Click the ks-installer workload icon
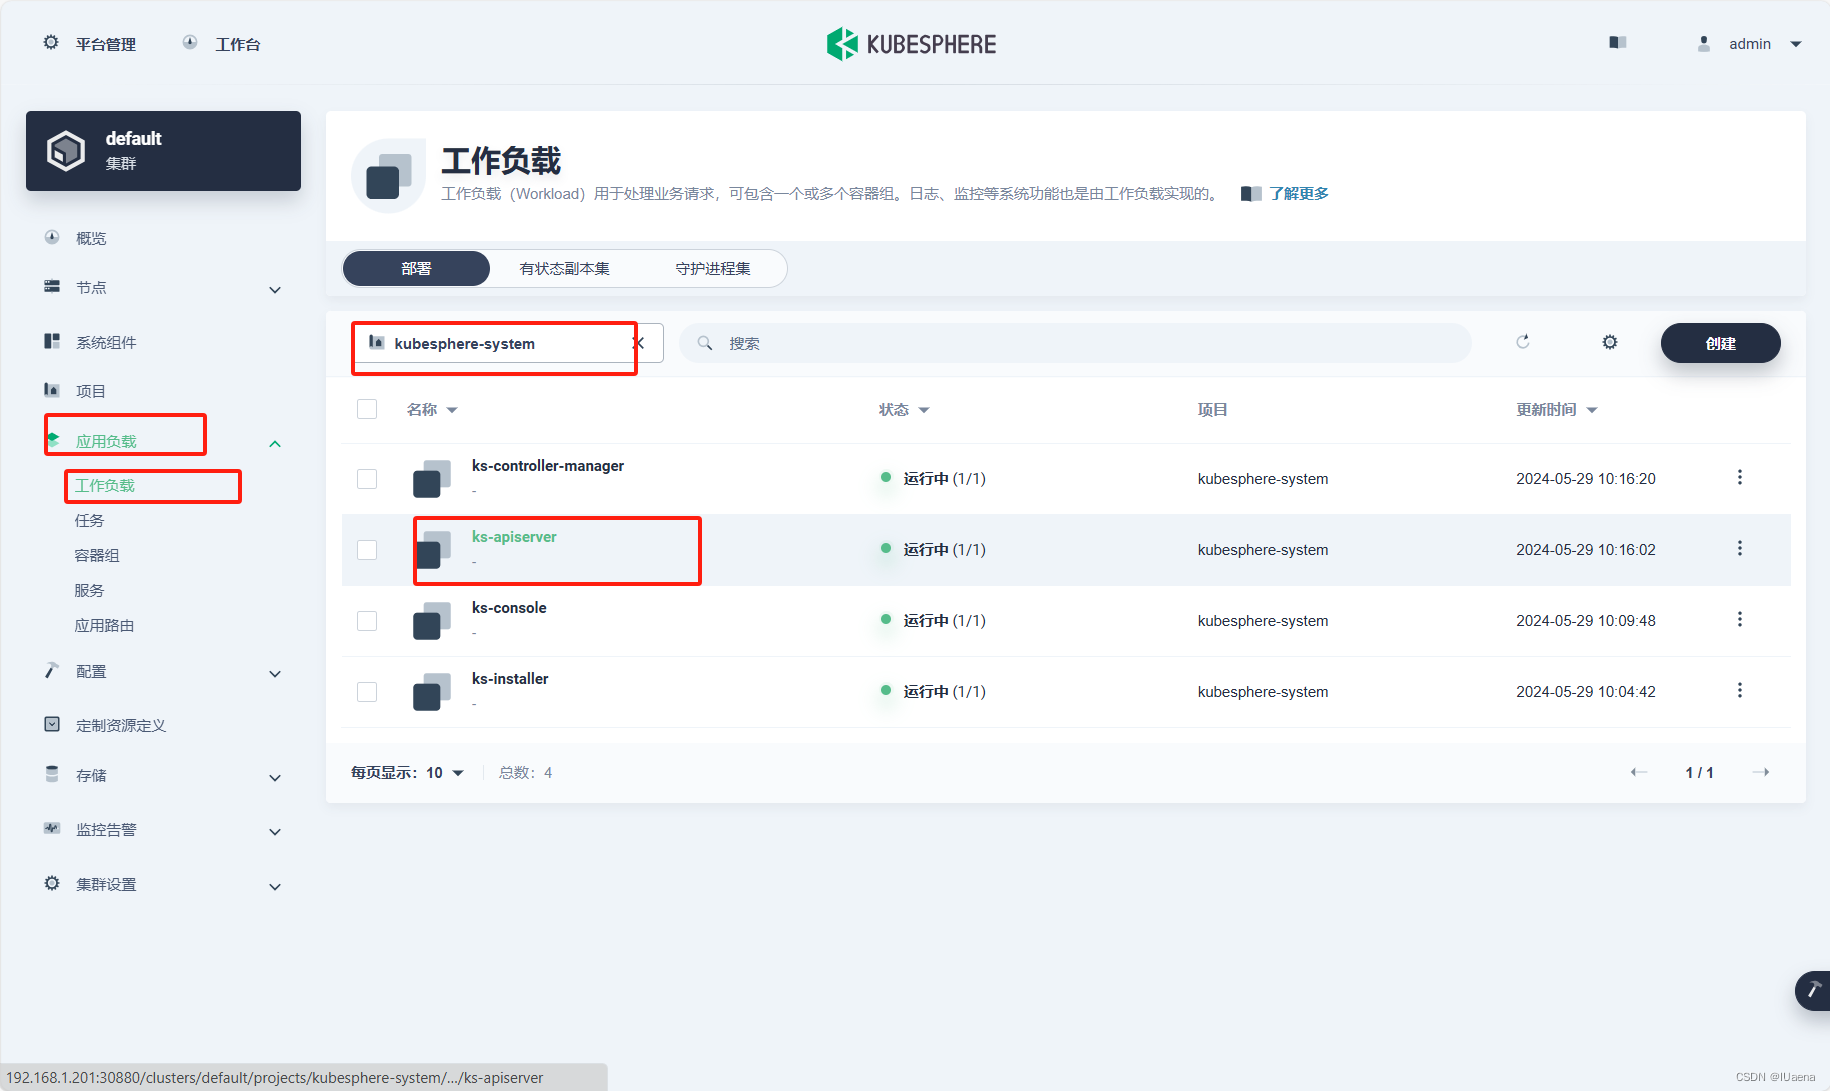The image size is (1830, 1091). (x=432, y=692)
